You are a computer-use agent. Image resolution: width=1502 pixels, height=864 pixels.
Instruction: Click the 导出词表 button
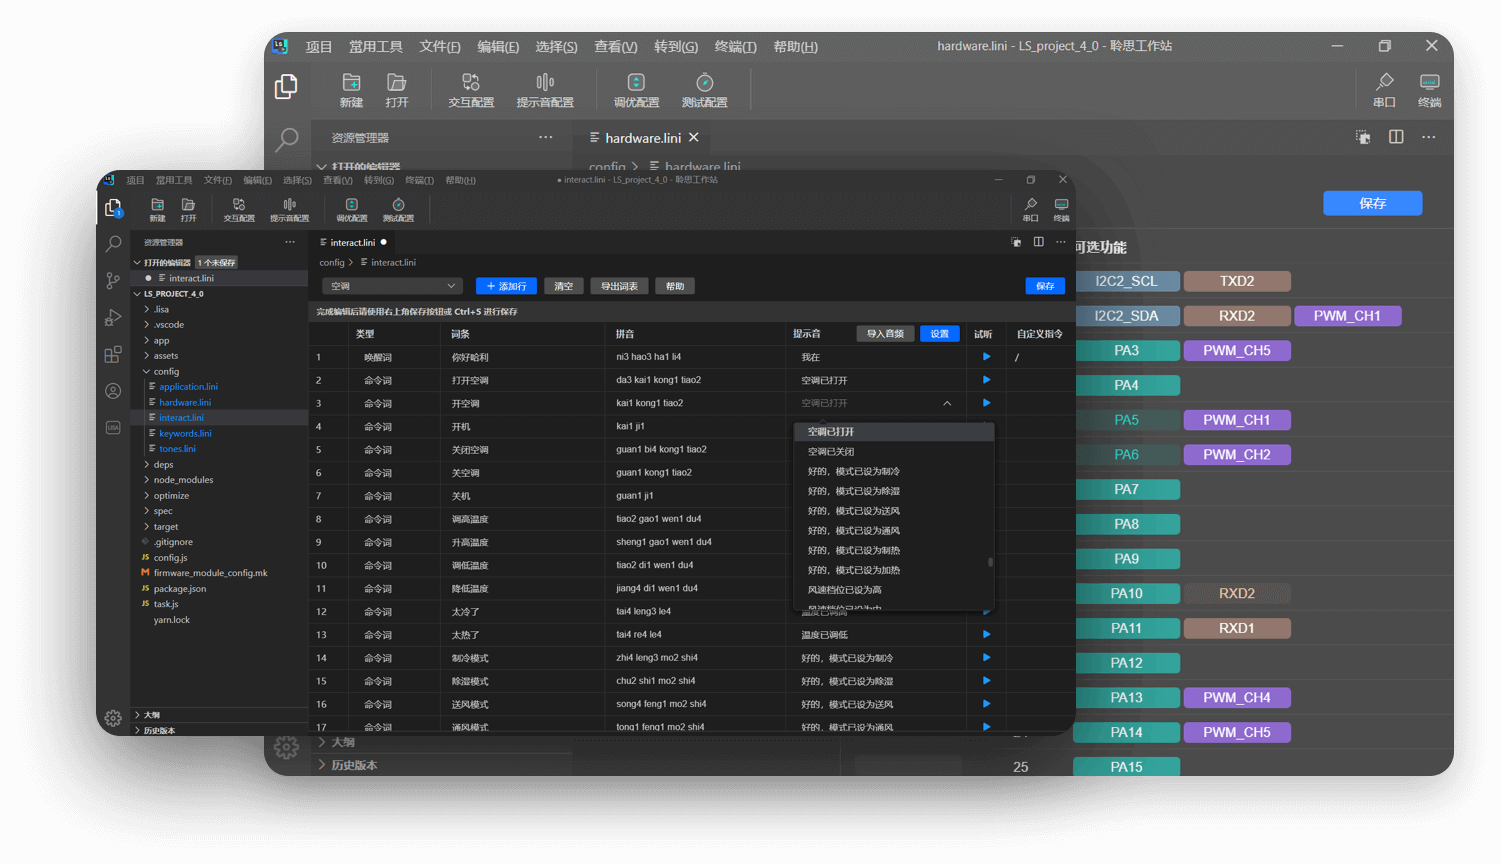619,286
